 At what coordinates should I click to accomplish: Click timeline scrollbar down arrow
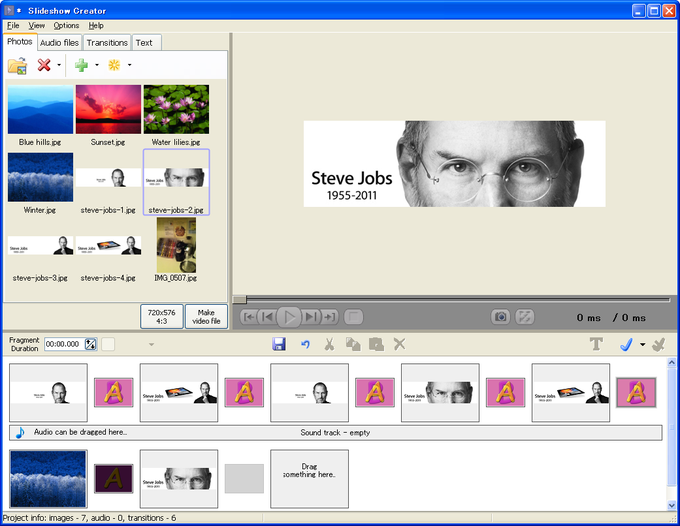pyautogui.click(x=671, y=505)
